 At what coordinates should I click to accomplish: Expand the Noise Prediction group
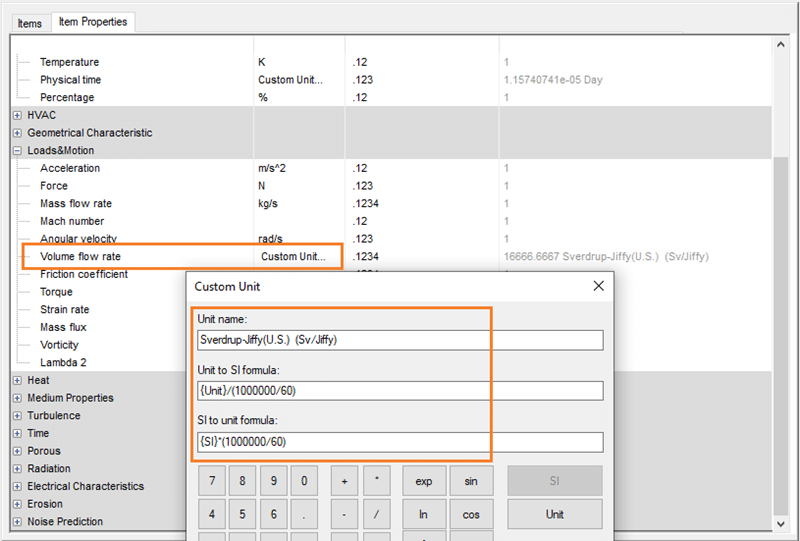coord(17,522)
